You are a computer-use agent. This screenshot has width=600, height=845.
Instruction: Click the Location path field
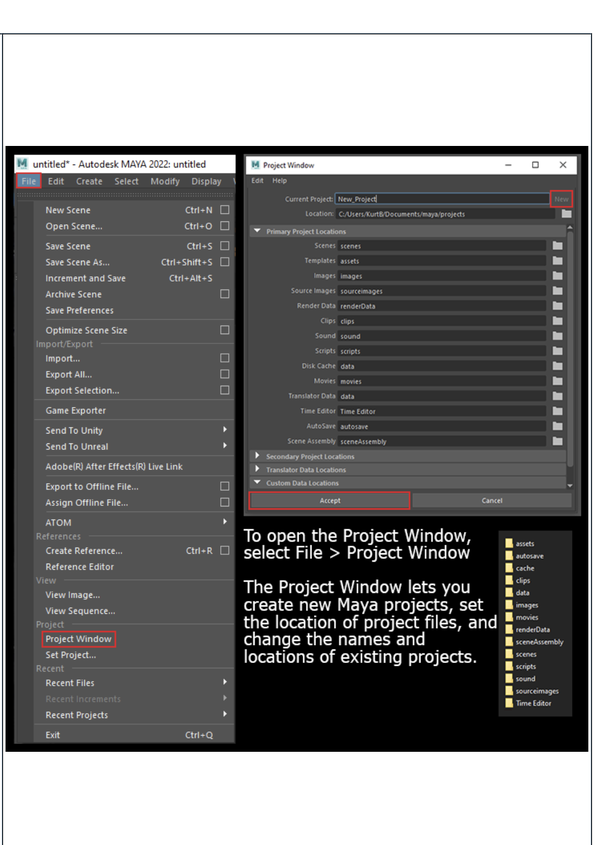click(446, 214)
